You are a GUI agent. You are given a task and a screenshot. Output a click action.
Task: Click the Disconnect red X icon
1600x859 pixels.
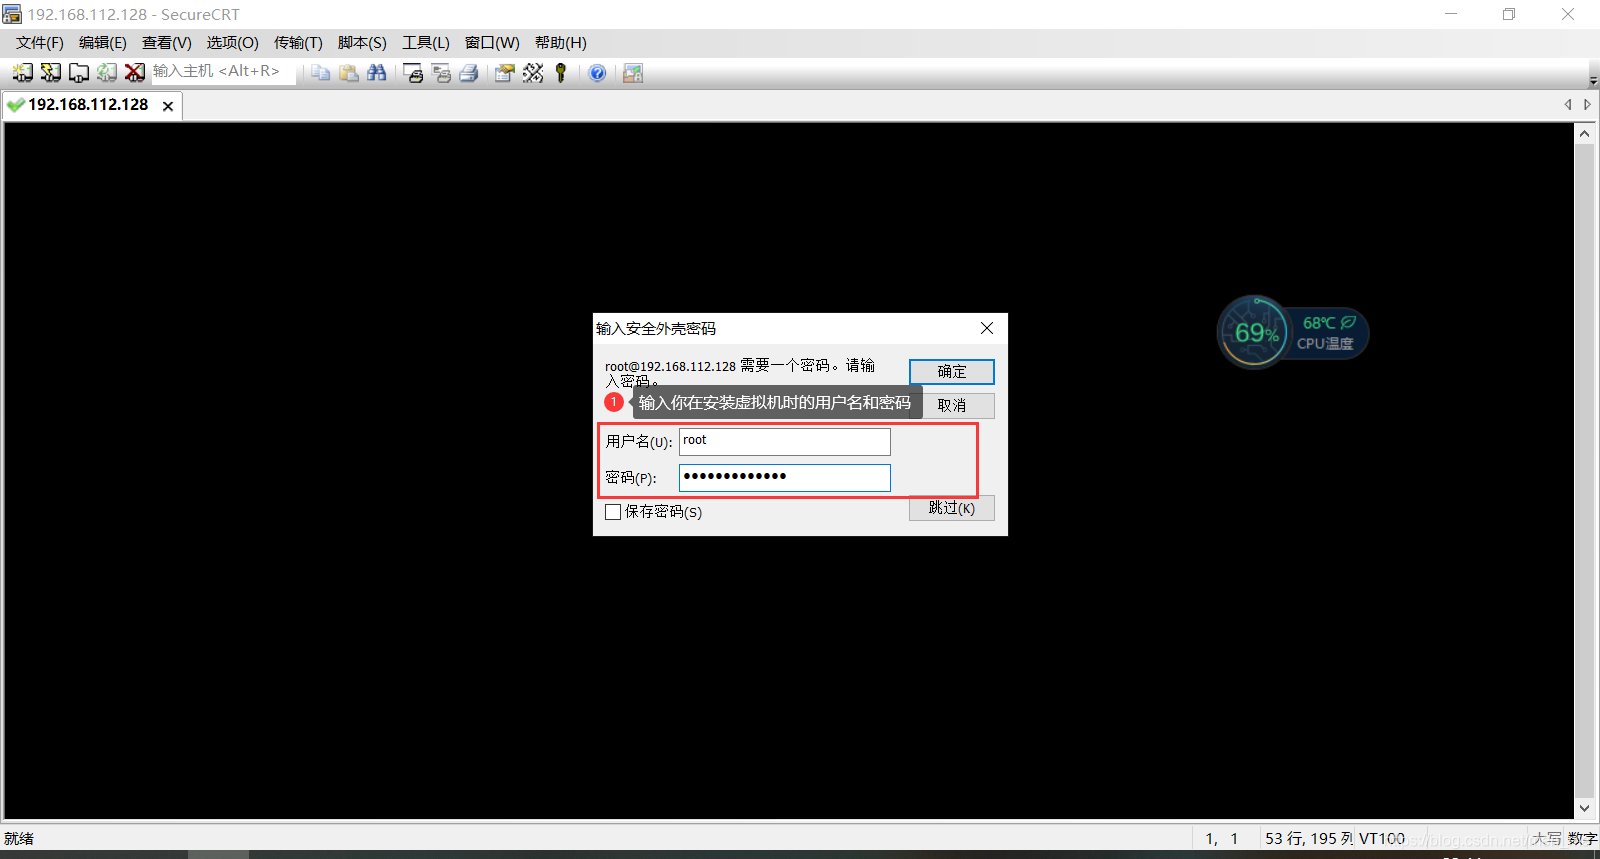[134, 72]
